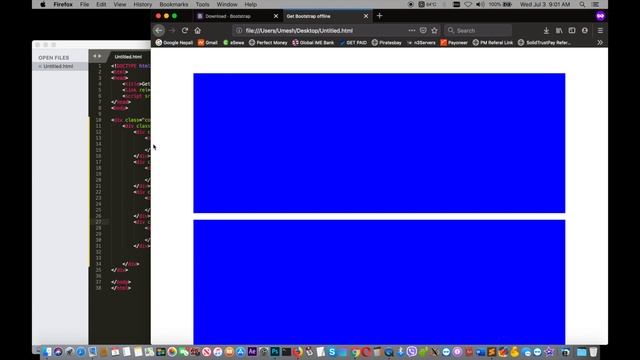Open Finder from the Dock
The image size is (640, 360).
pyautogui.click(x=47, y=352)
